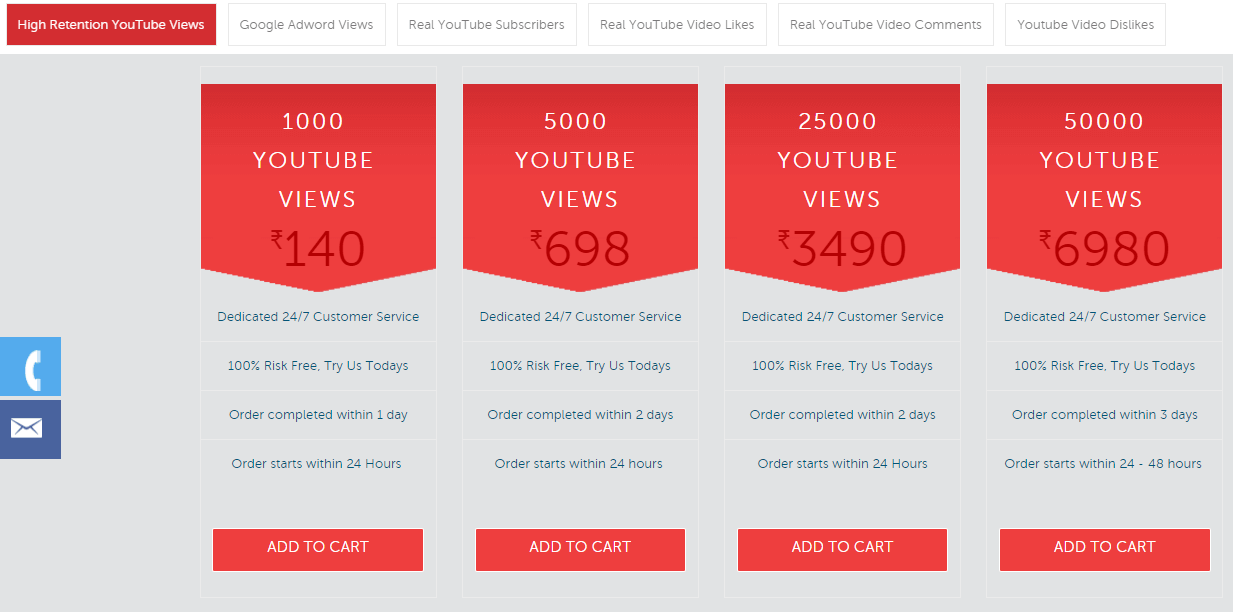Select the Youtube Video Dislikes tab

[x=1085, y=25]
